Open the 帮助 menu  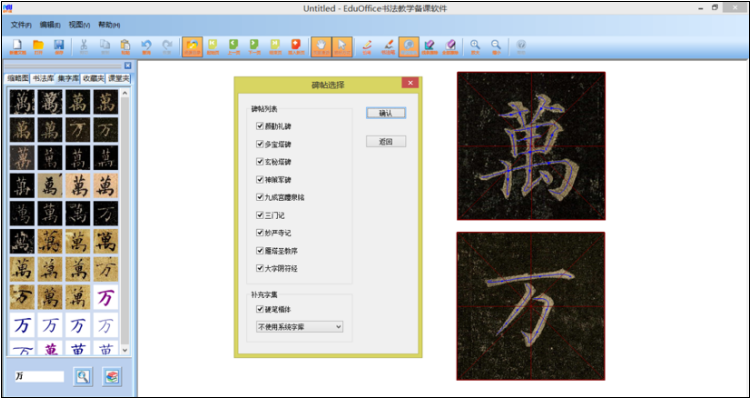pos(109,24)
